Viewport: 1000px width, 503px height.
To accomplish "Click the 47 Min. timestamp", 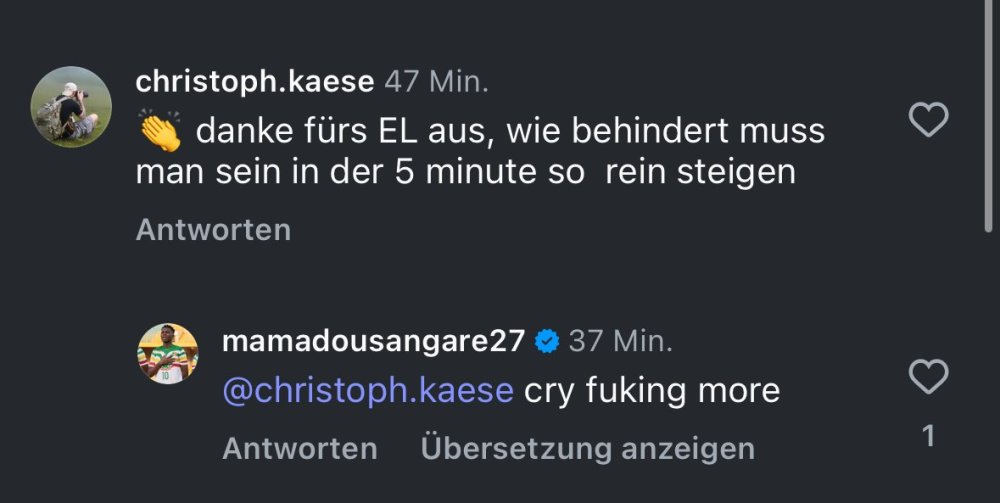I will (437, 82).
